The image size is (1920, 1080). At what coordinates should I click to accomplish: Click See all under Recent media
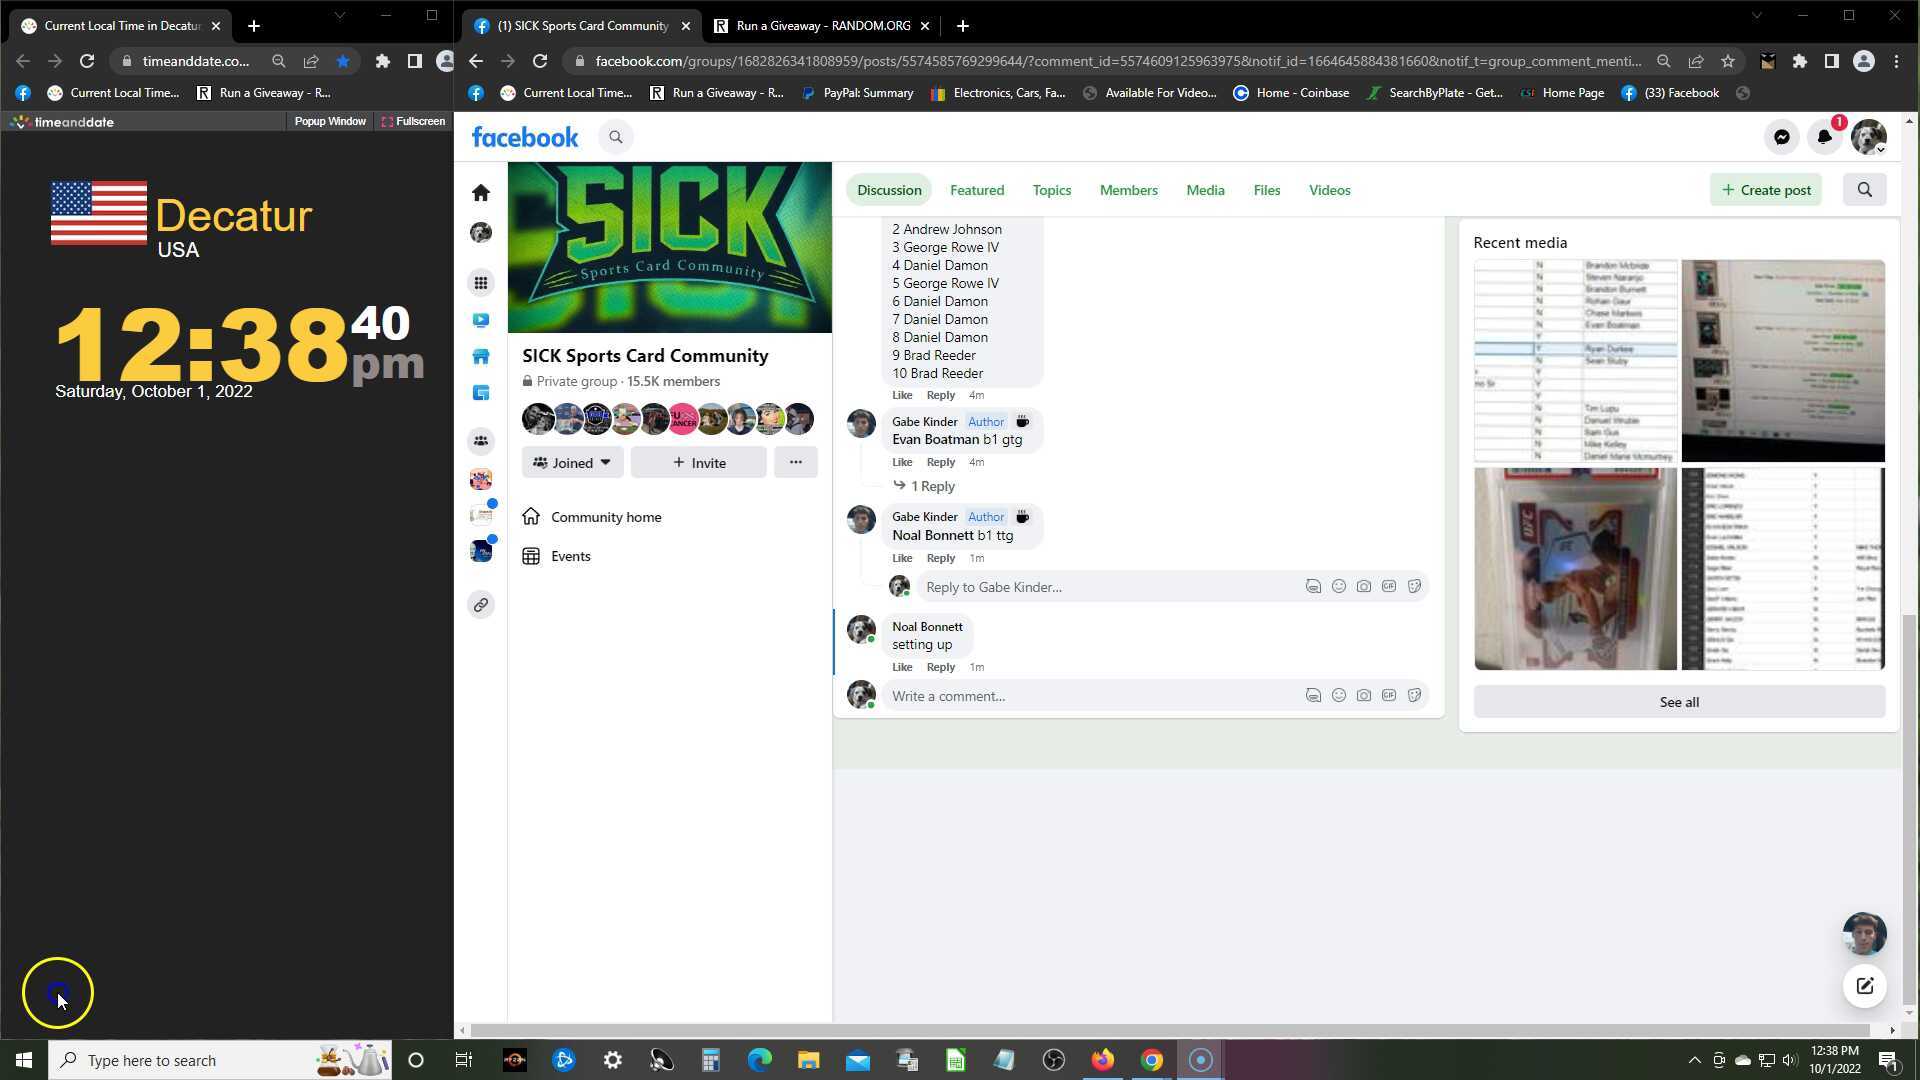click(x=1678, y=702)
